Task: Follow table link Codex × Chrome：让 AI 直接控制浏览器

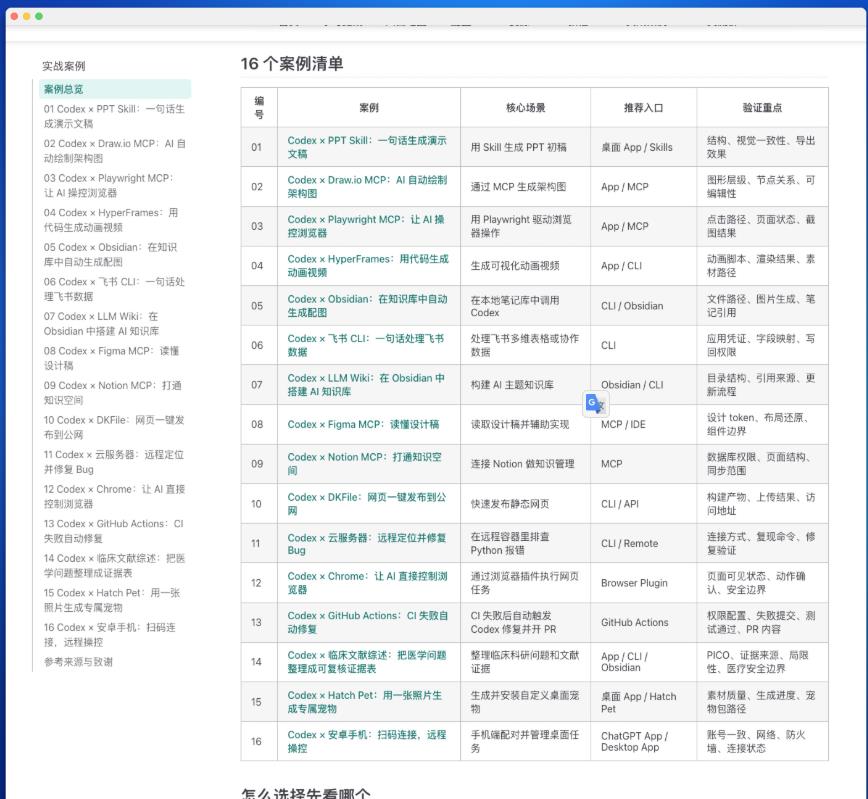Action: click(x=367, y=583)
